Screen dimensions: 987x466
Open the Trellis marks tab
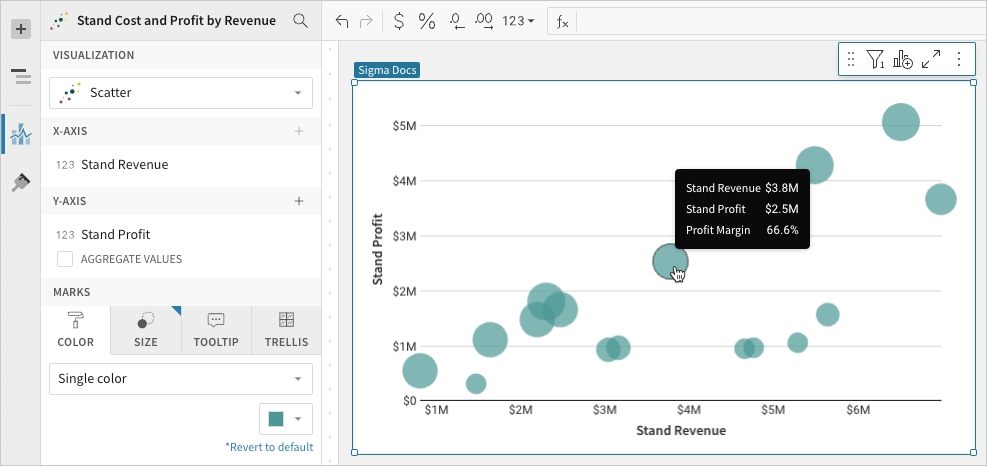(286, 329)
